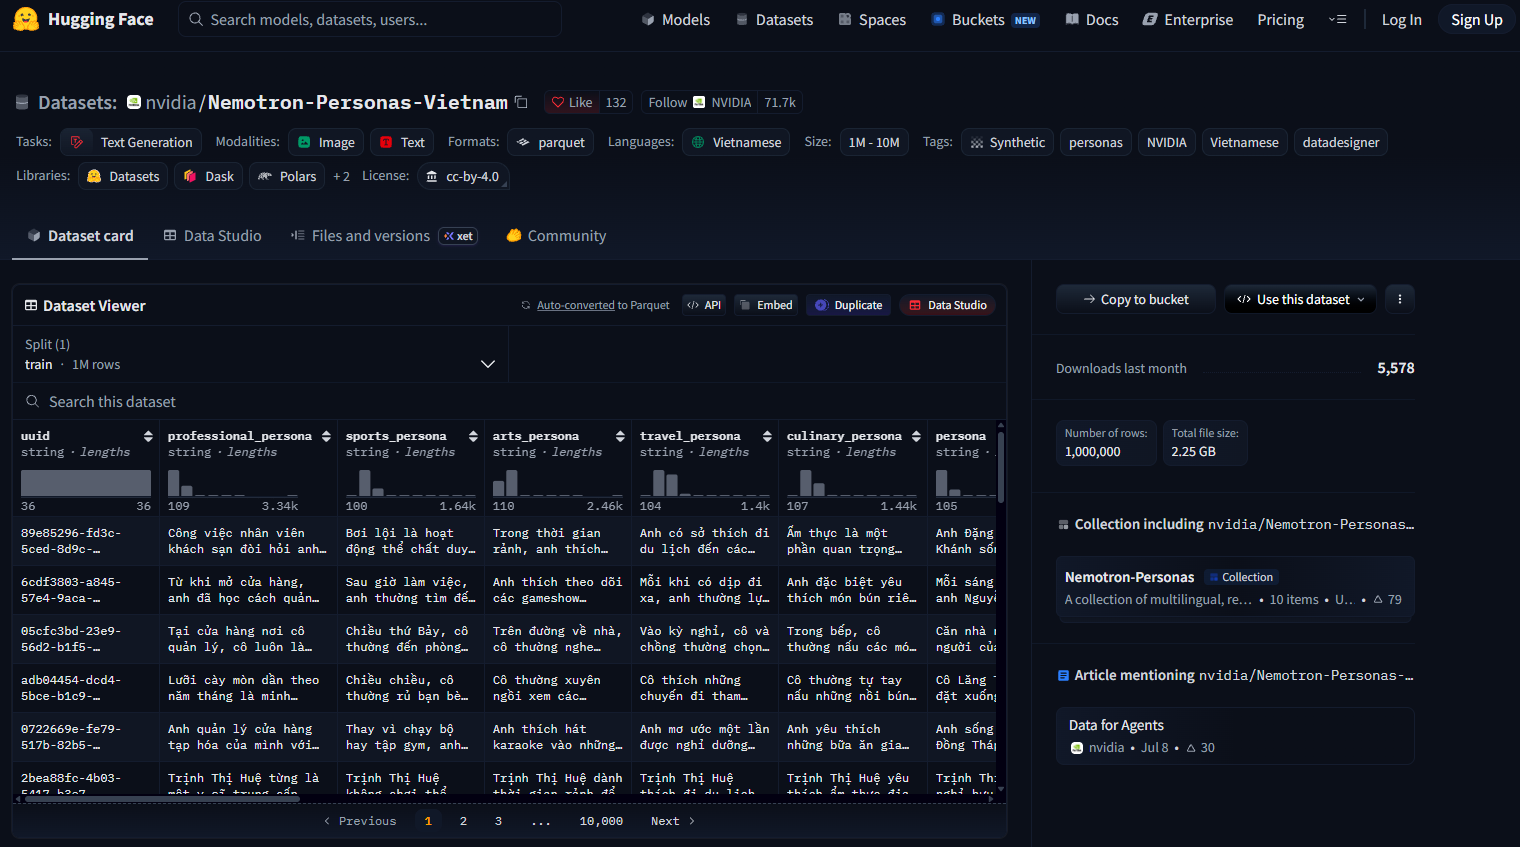
Task: Open Files and versions tab
Action: (383, 236)
